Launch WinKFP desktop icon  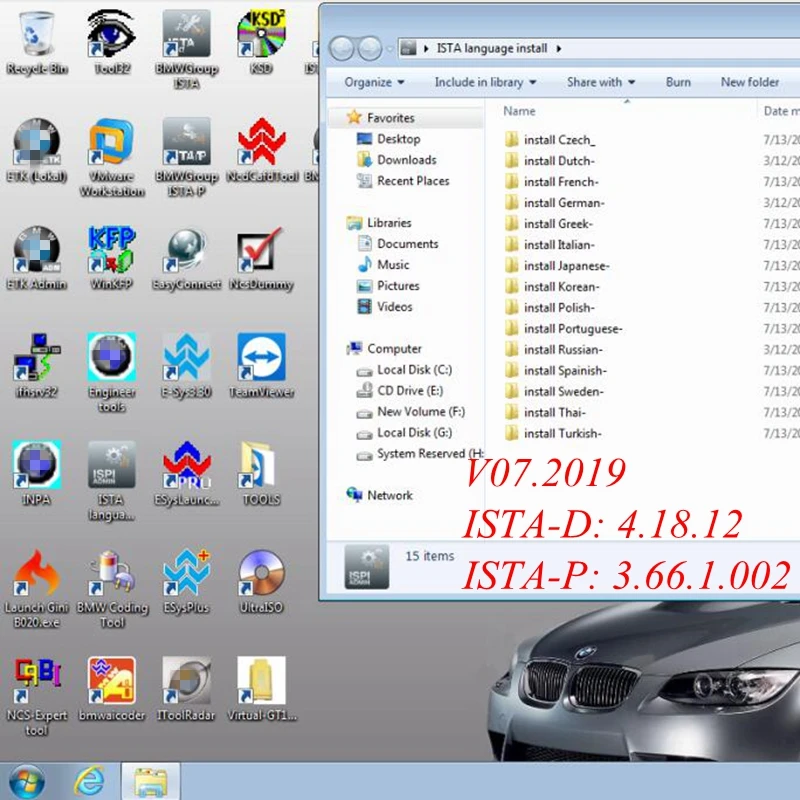112,259
